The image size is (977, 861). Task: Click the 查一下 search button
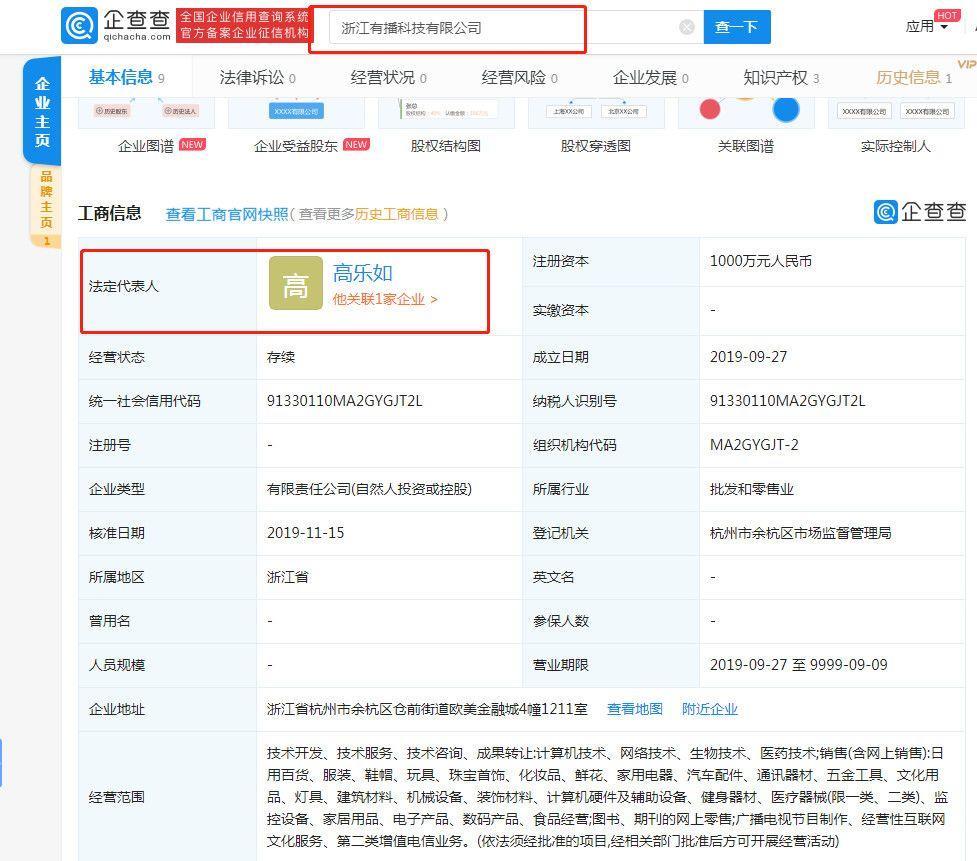click(x=736, y=27)
